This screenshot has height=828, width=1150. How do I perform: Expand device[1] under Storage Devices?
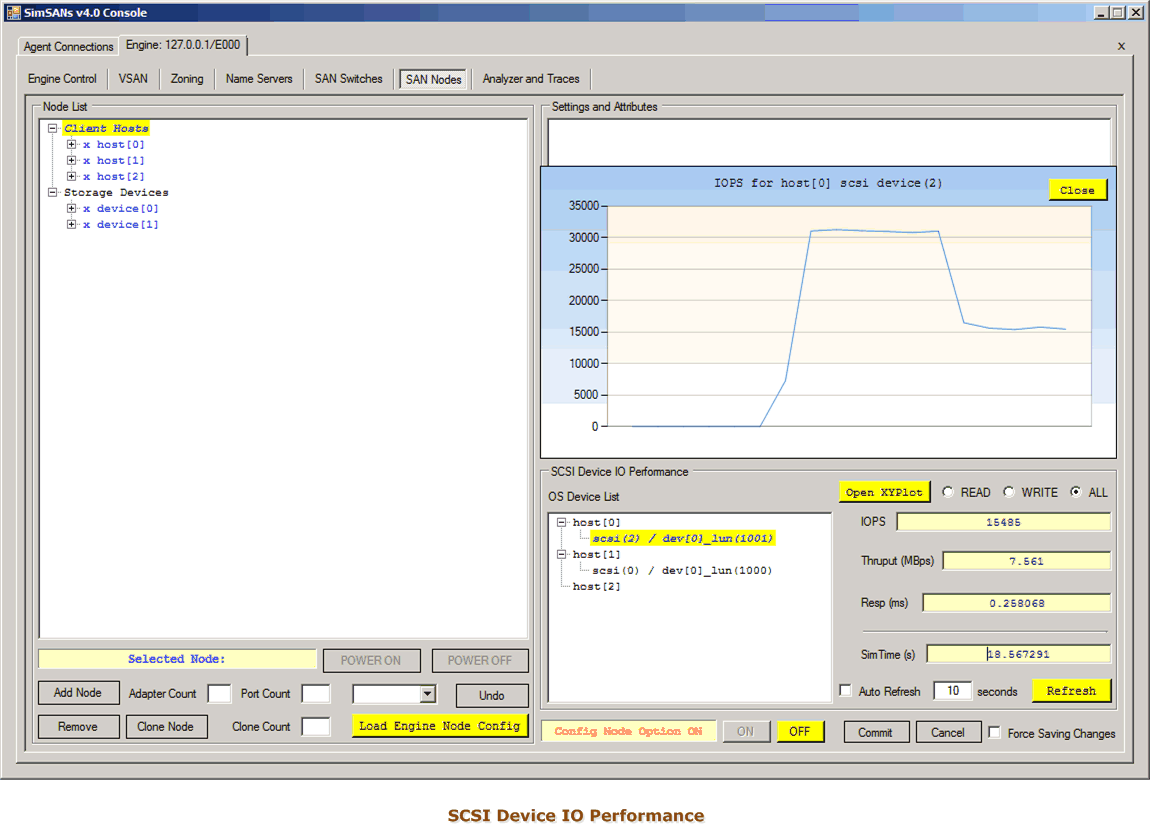tap(72, 225)
